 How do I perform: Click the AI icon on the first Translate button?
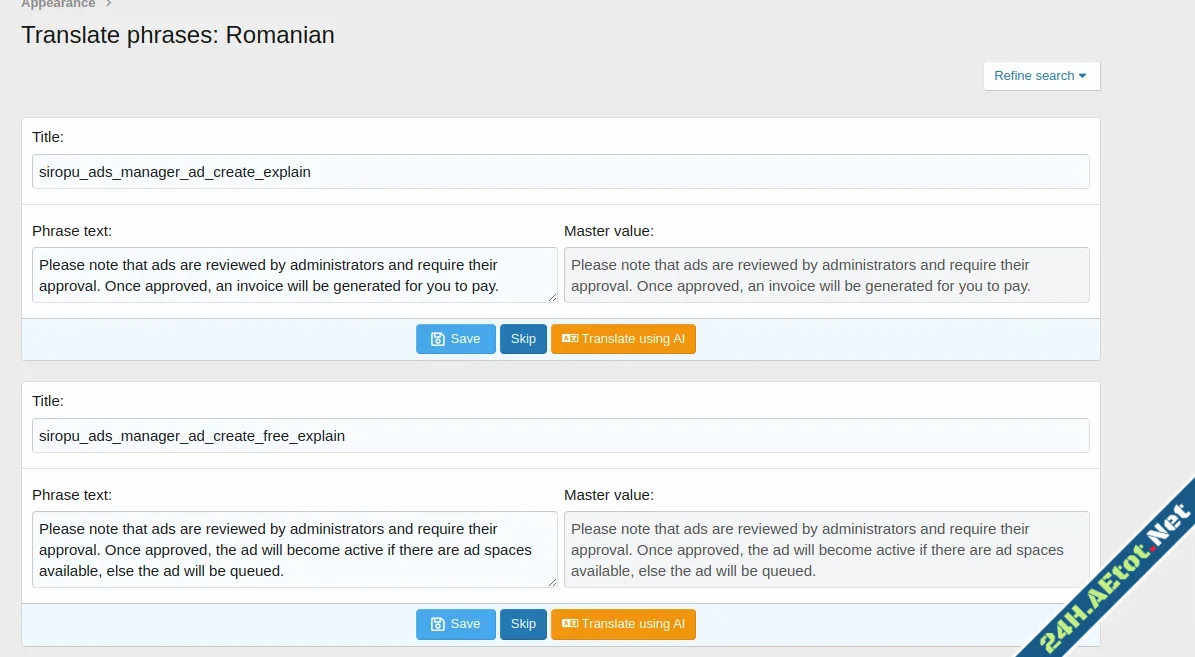(570, 339)
